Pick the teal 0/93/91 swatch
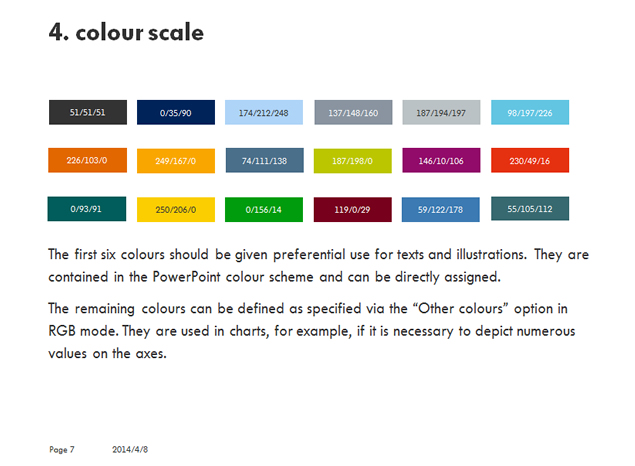The width and height of the screenshot is (635, 466). [x=87, y=209]
